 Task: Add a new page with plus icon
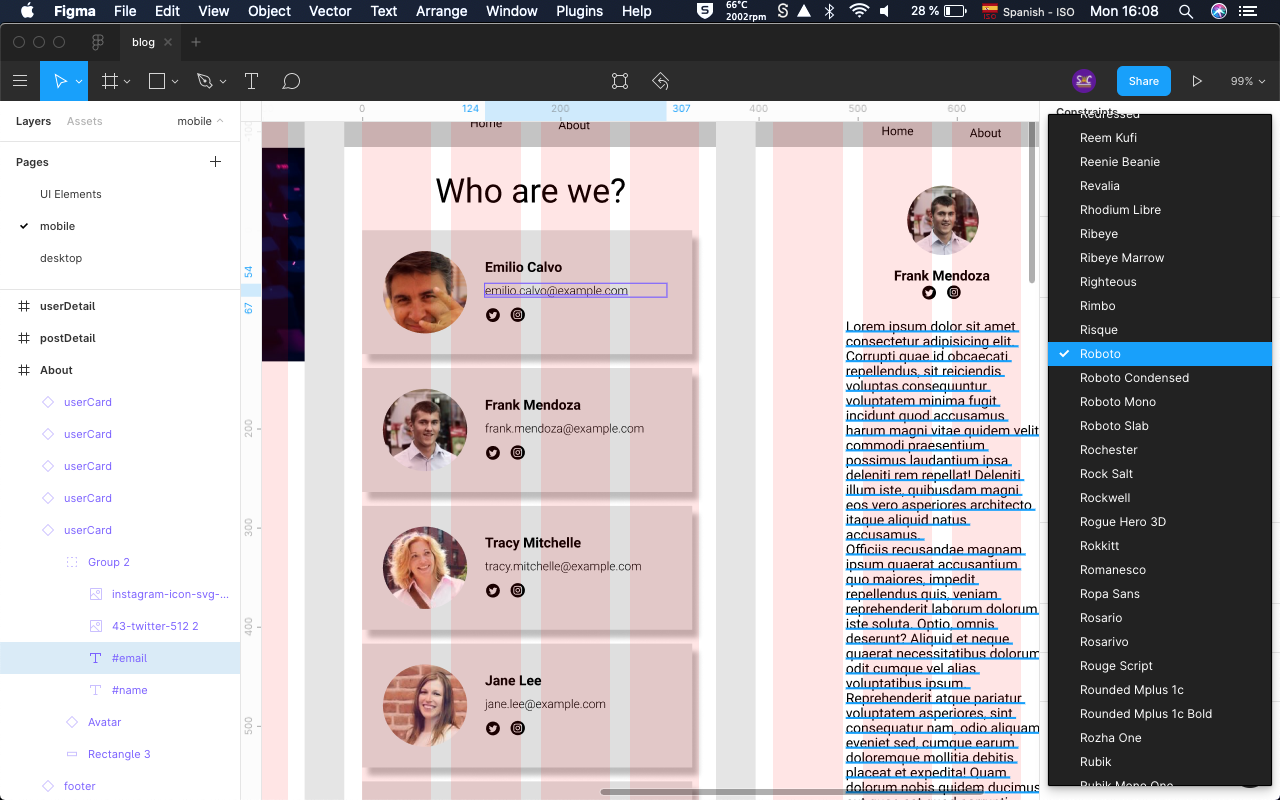[x=215, y=161]
